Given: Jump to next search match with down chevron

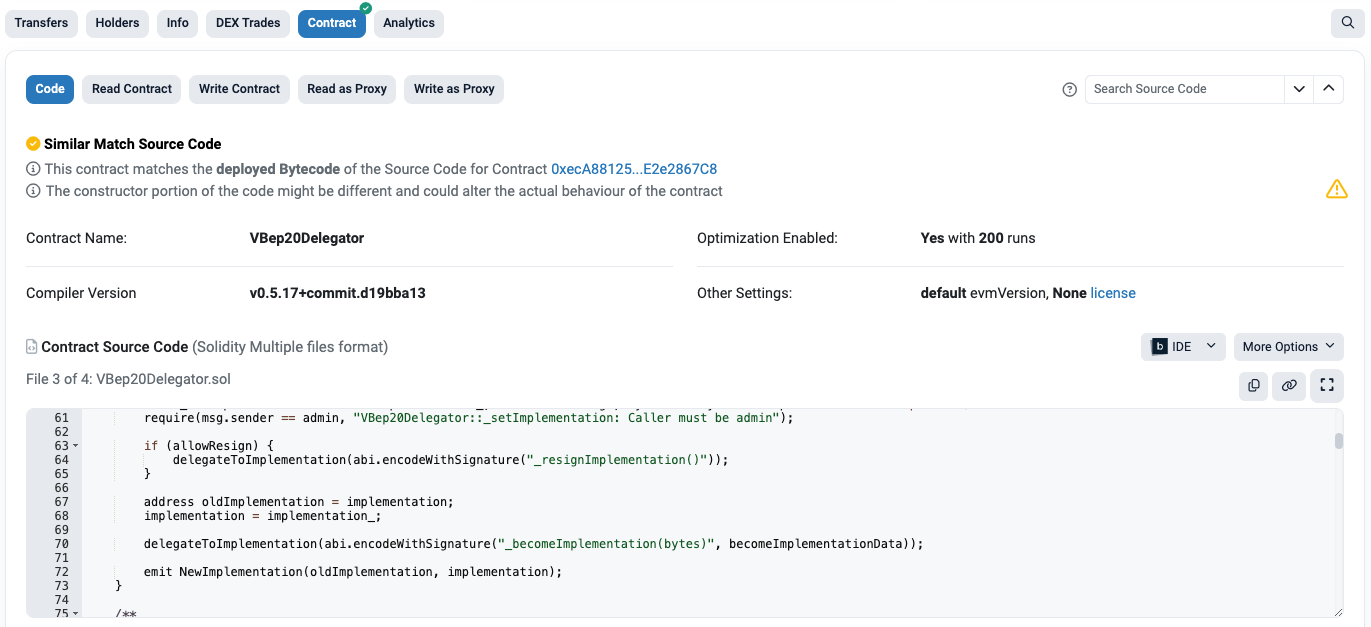Looking at the screenshot, I should tap(1299, 89).
